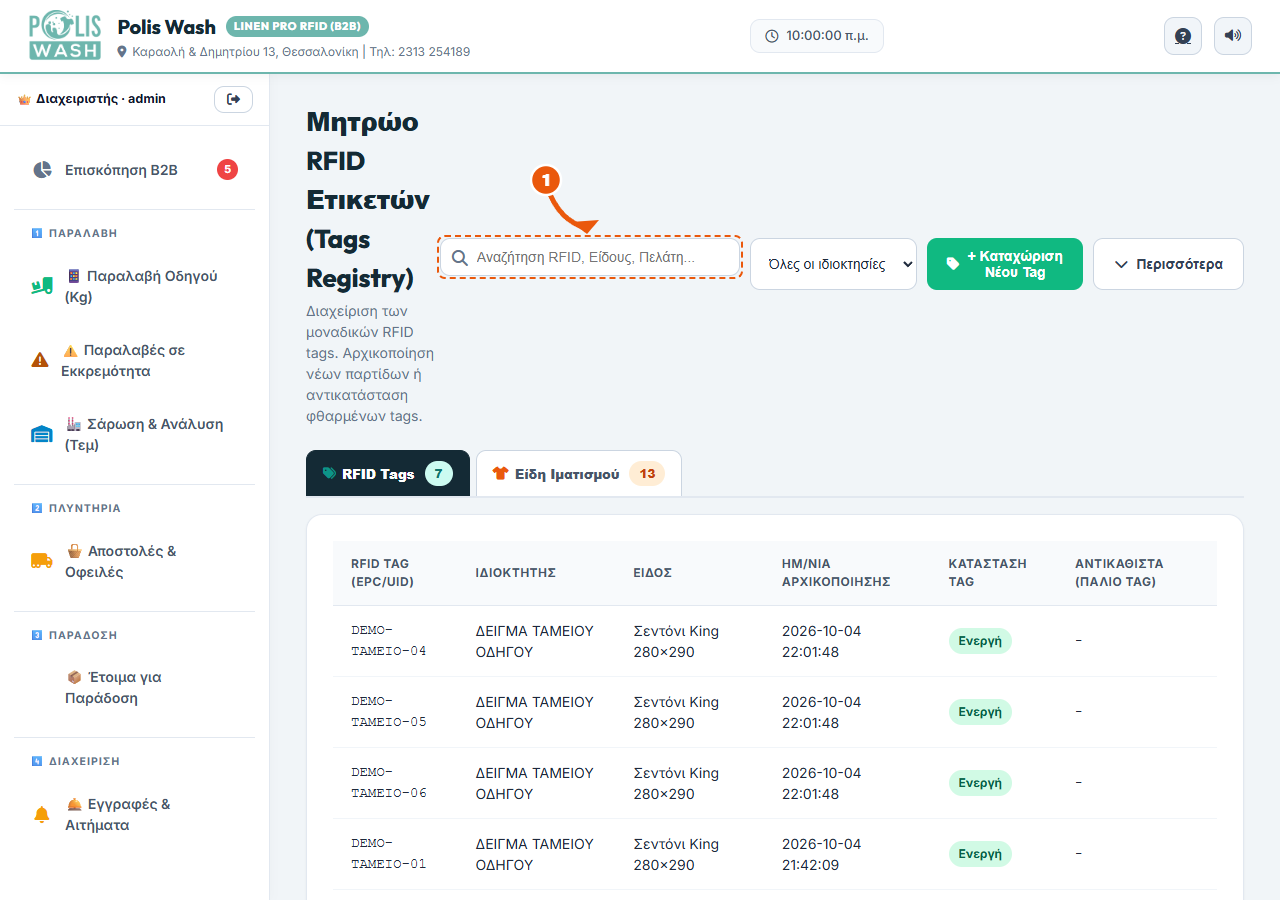The width and height of the screenshot is (1280, 900).
Task: Click the date 2026-10-04 21:42:09
Action: 821,854
